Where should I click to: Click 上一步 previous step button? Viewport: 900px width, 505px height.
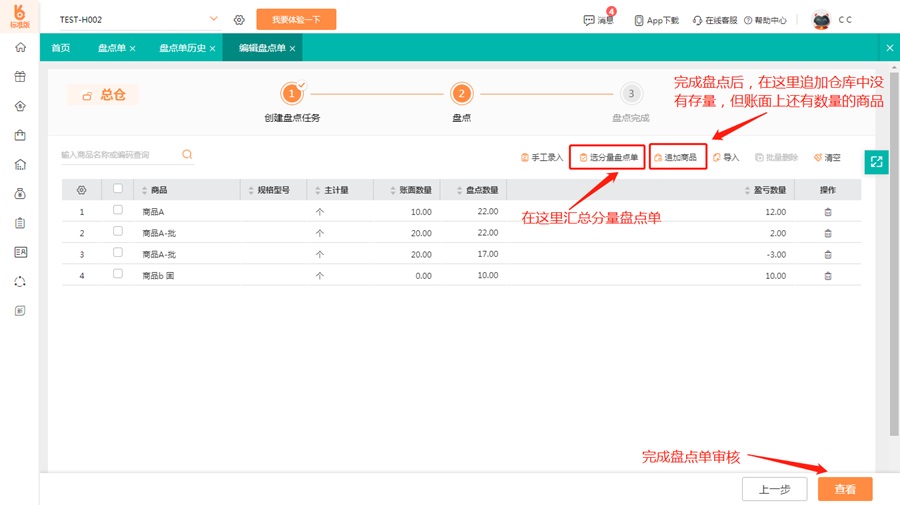point(774,489)
